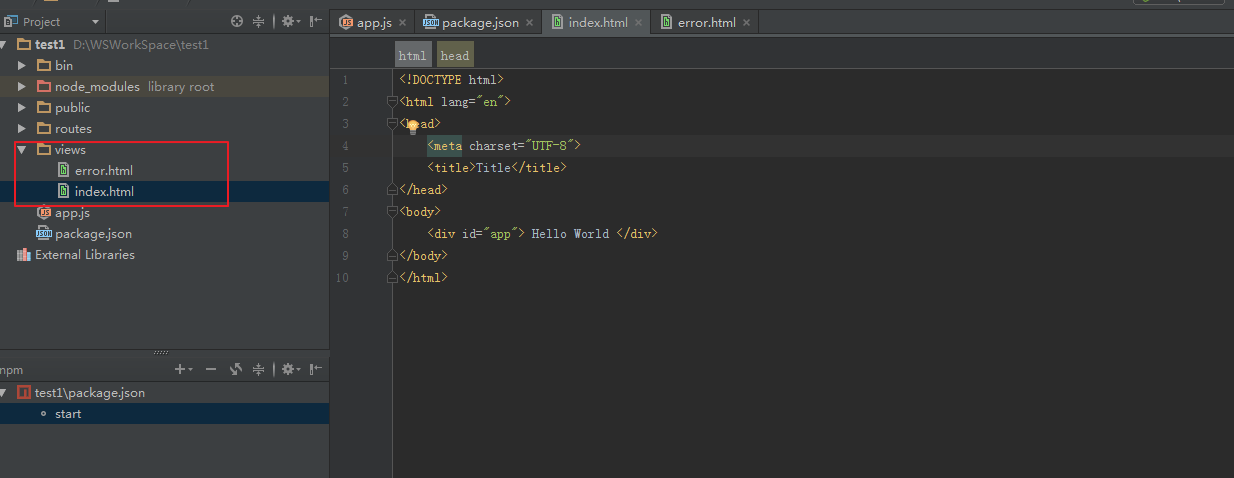Click the minus remove button in npm panel
This screenshot has height=478, width=1234.
pyautogui.click(x=211, y=369)
